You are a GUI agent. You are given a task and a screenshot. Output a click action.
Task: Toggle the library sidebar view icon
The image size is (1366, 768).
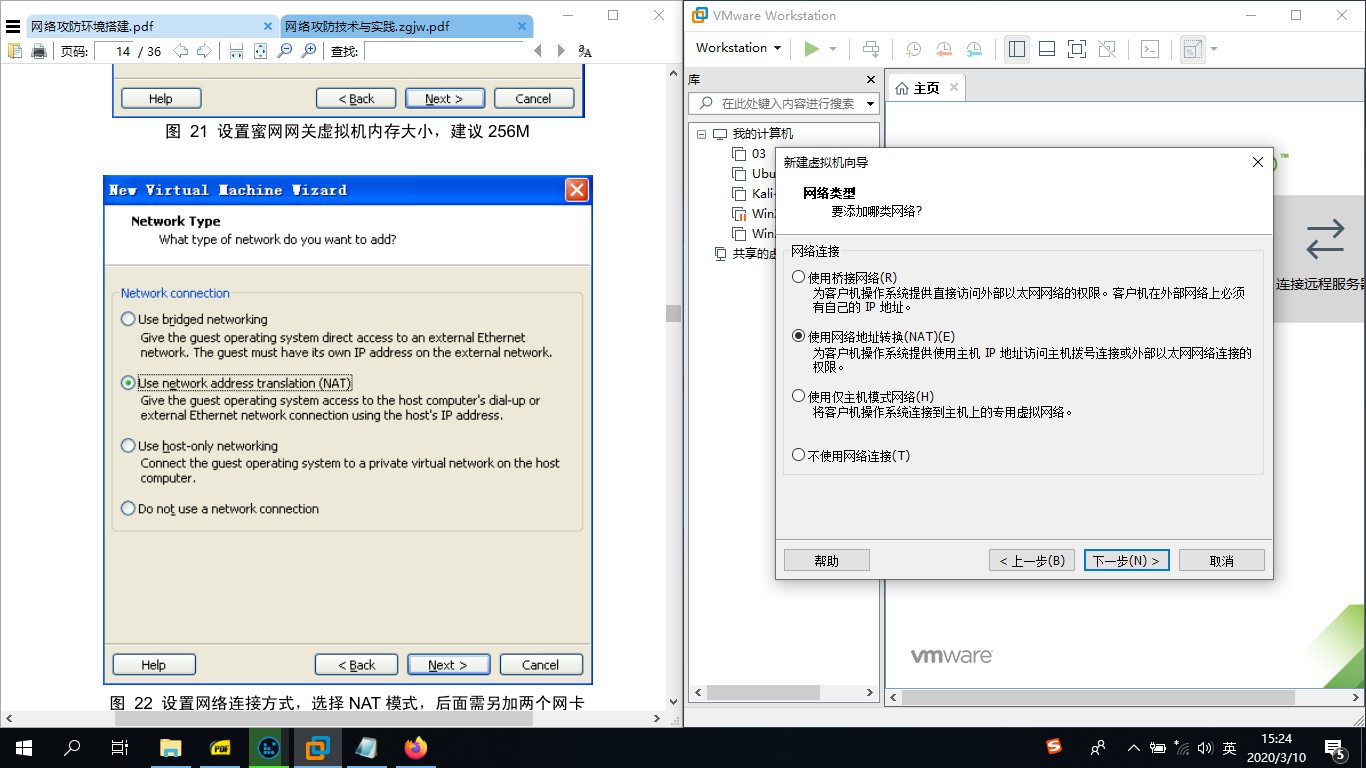[x=1017, y=48]
